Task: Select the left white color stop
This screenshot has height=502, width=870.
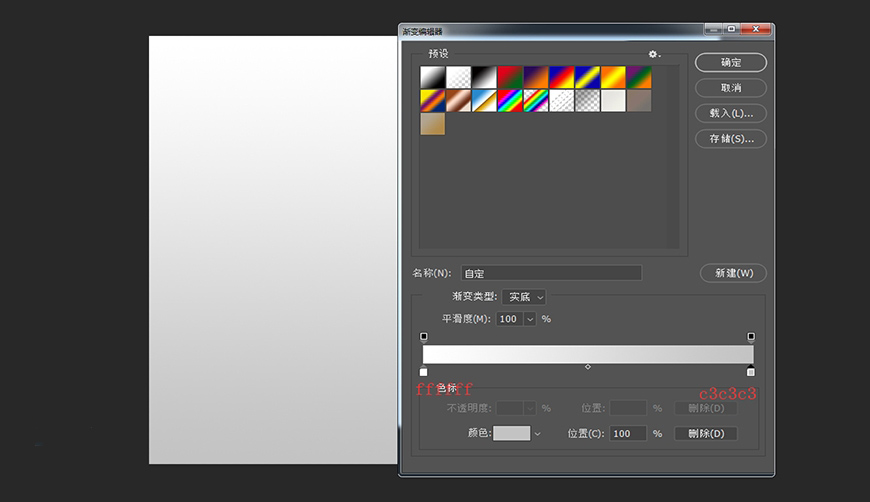Action: click(424, 371)
